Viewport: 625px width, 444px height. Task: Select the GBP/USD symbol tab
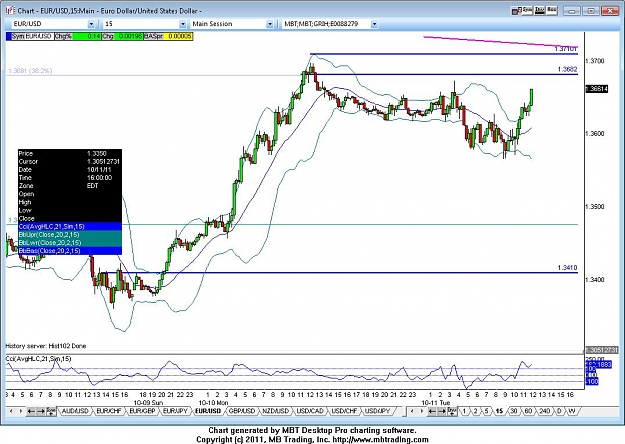pos(242,411)
